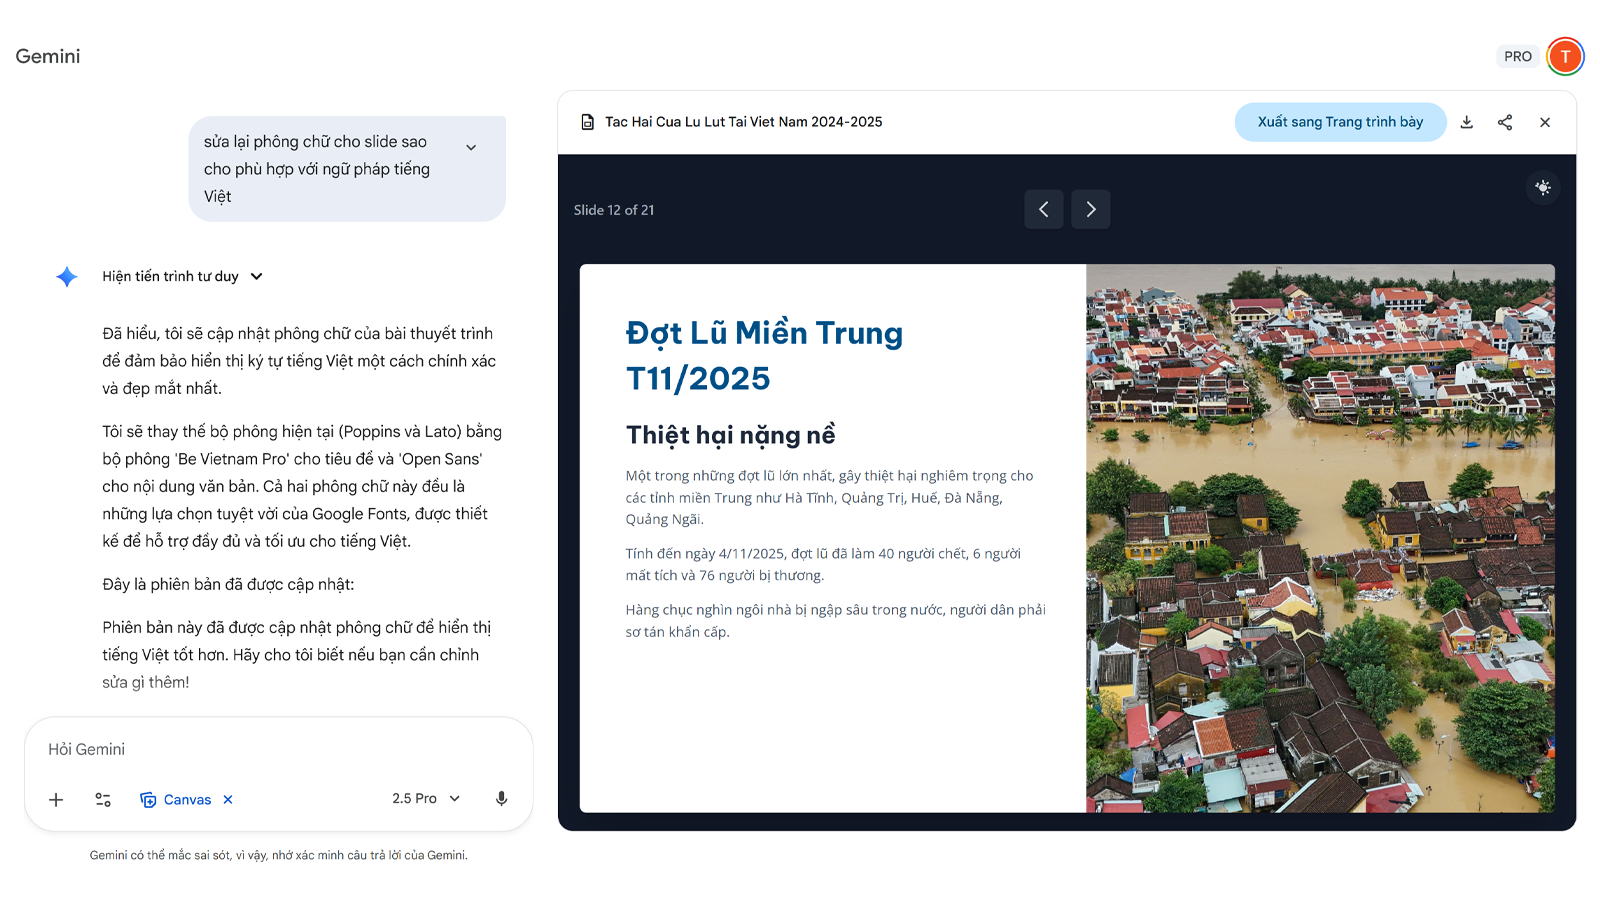Click Xuất sang Trang trình bày
The height and width of the screenshot is (900, 1600).
(1340, 122)
